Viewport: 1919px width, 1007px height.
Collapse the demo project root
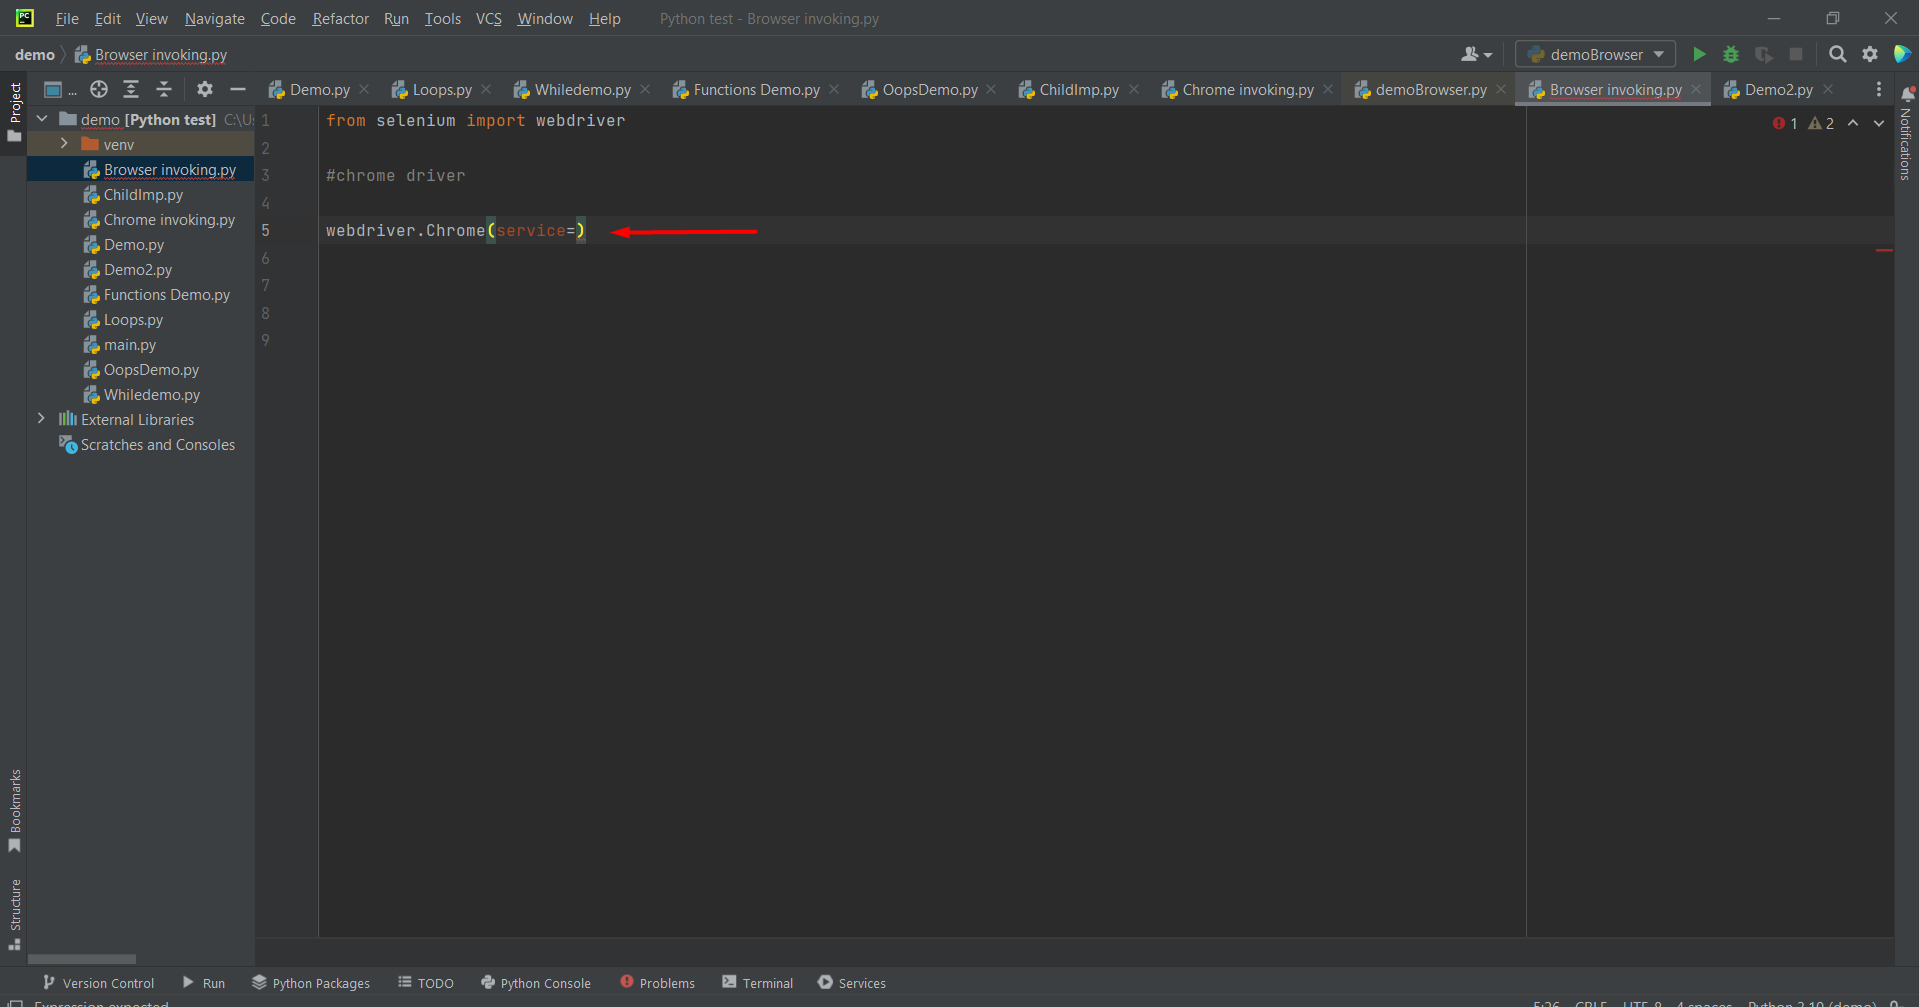[42, 119]
